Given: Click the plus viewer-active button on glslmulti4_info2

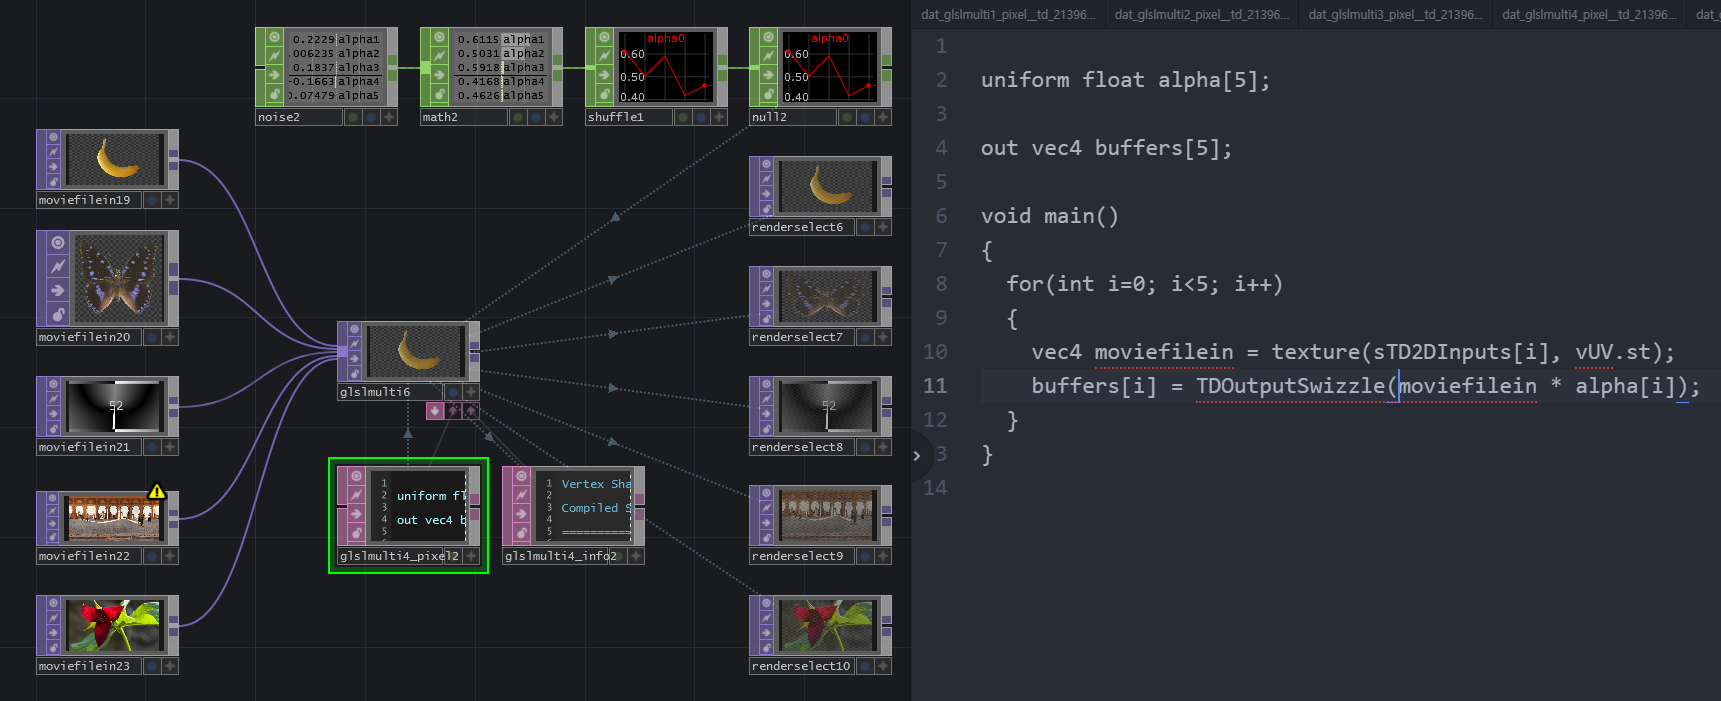Looking at the screenshot, I should [x=636, y=556].
